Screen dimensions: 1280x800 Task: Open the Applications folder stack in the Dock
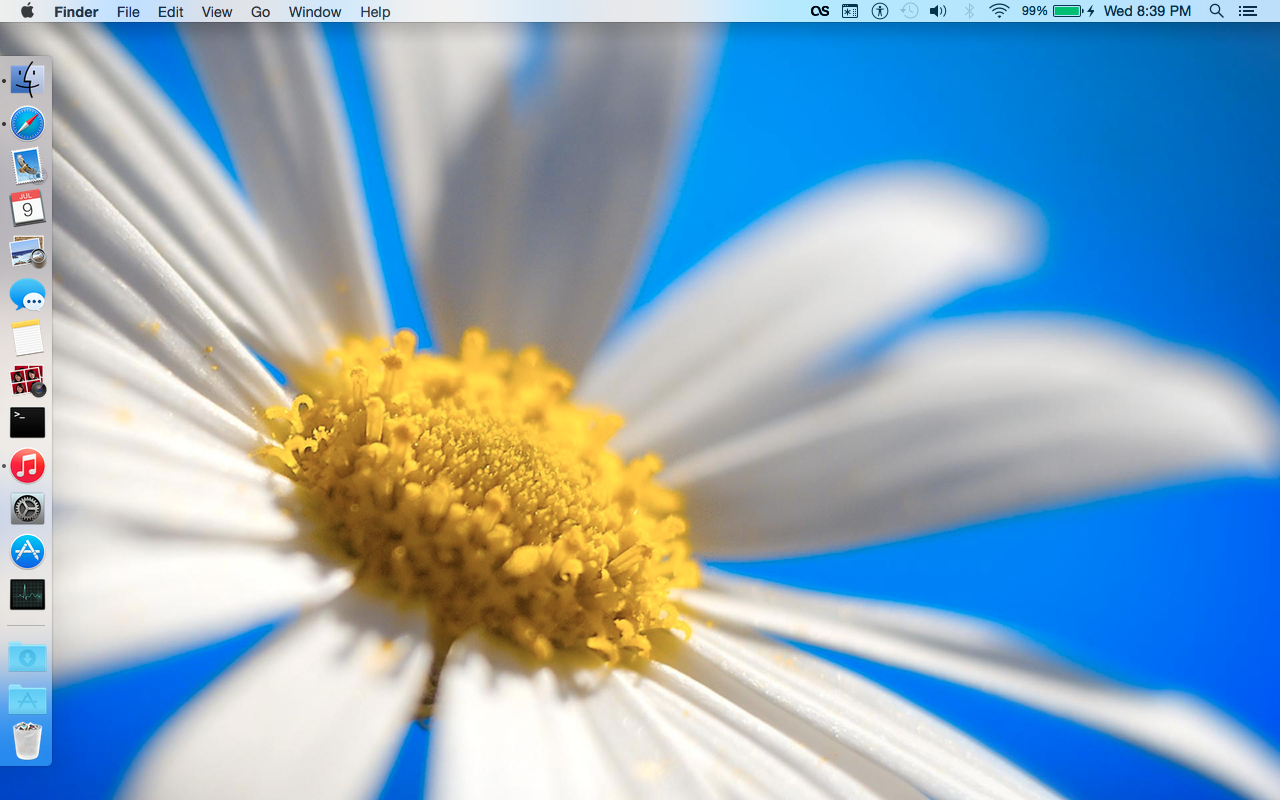pyautogui.click(x=27, y=699)
